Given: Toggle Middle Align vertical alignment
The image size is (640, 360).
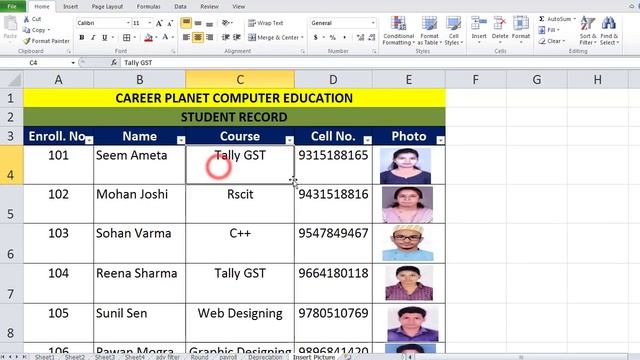Looking at the screenshot, I should (198, 23).
